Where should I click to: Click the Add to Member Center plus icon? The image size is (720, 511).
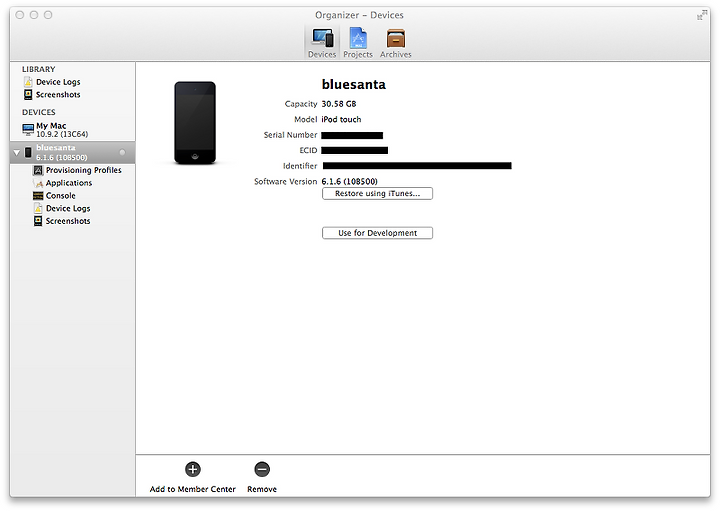pos(193,469)
